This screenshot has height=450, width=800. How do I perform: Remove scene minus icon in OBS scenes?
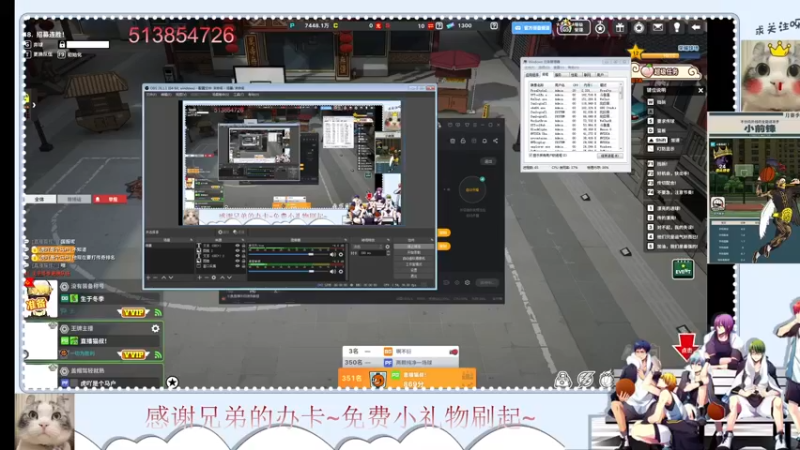click(x=155, y=278)
